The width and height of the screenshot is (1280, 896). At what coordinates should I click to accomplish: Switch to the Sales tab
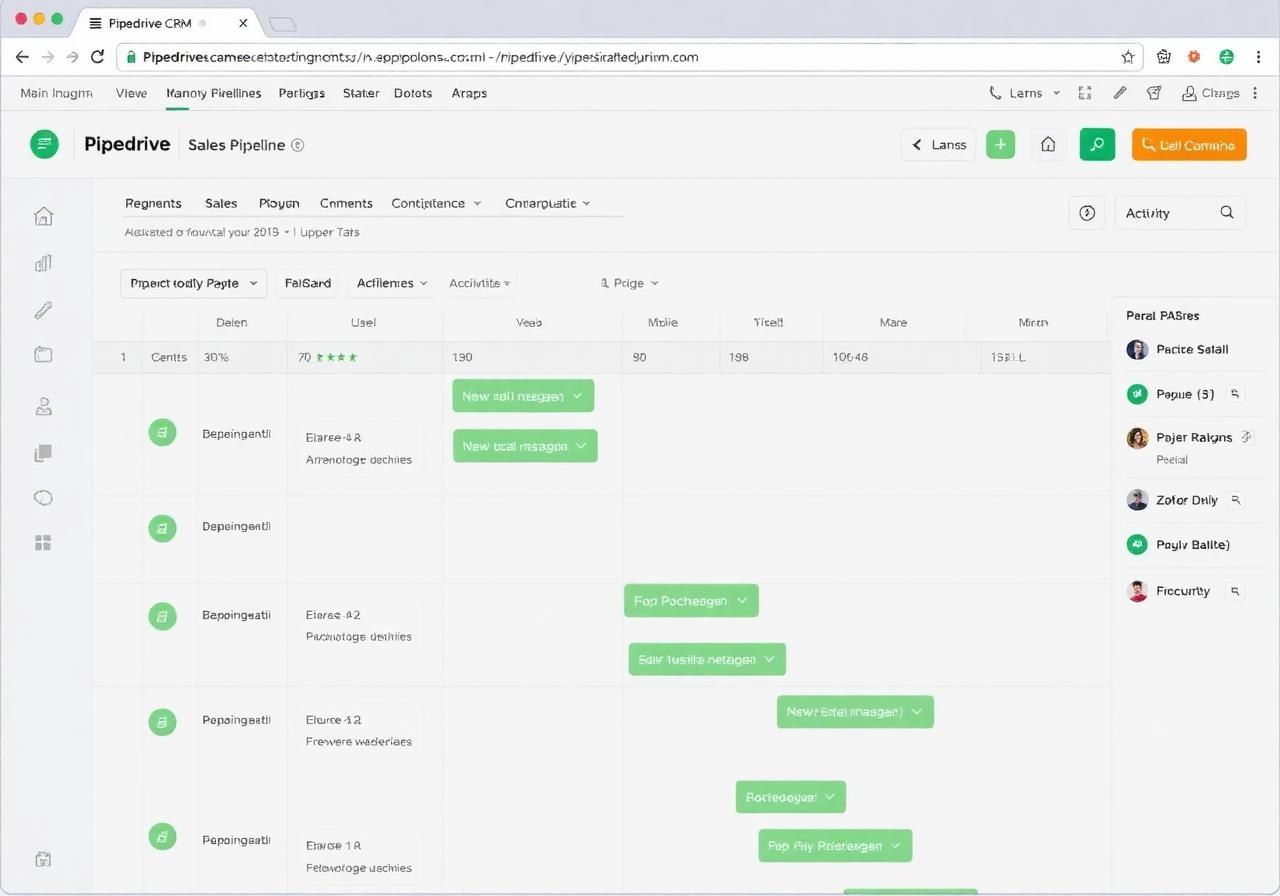(x=221, y=203)
